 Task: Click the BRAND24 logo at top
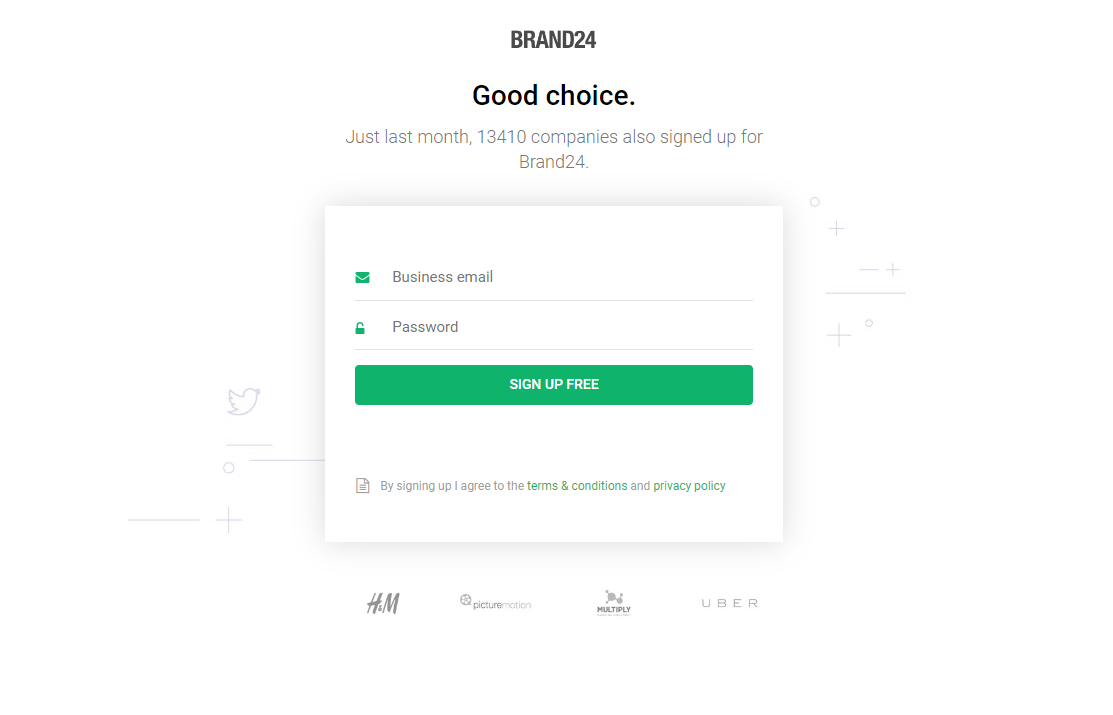[553, 40]
